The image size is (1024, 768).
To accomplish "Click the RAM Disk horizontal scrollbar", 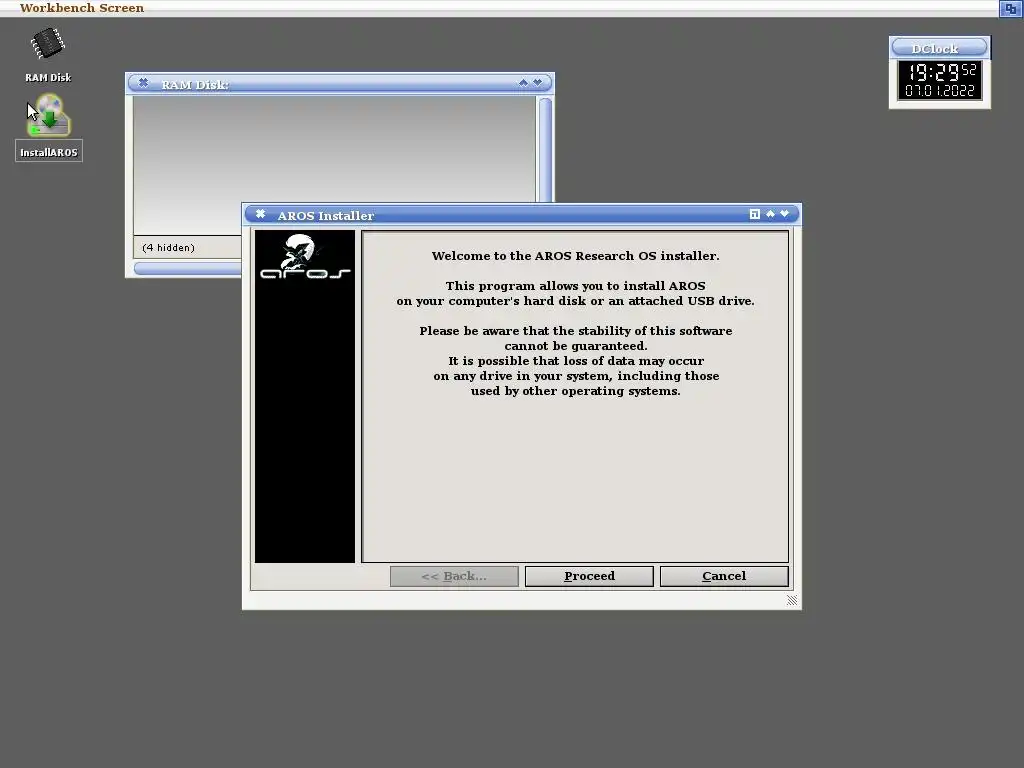I will click(188, 268).
